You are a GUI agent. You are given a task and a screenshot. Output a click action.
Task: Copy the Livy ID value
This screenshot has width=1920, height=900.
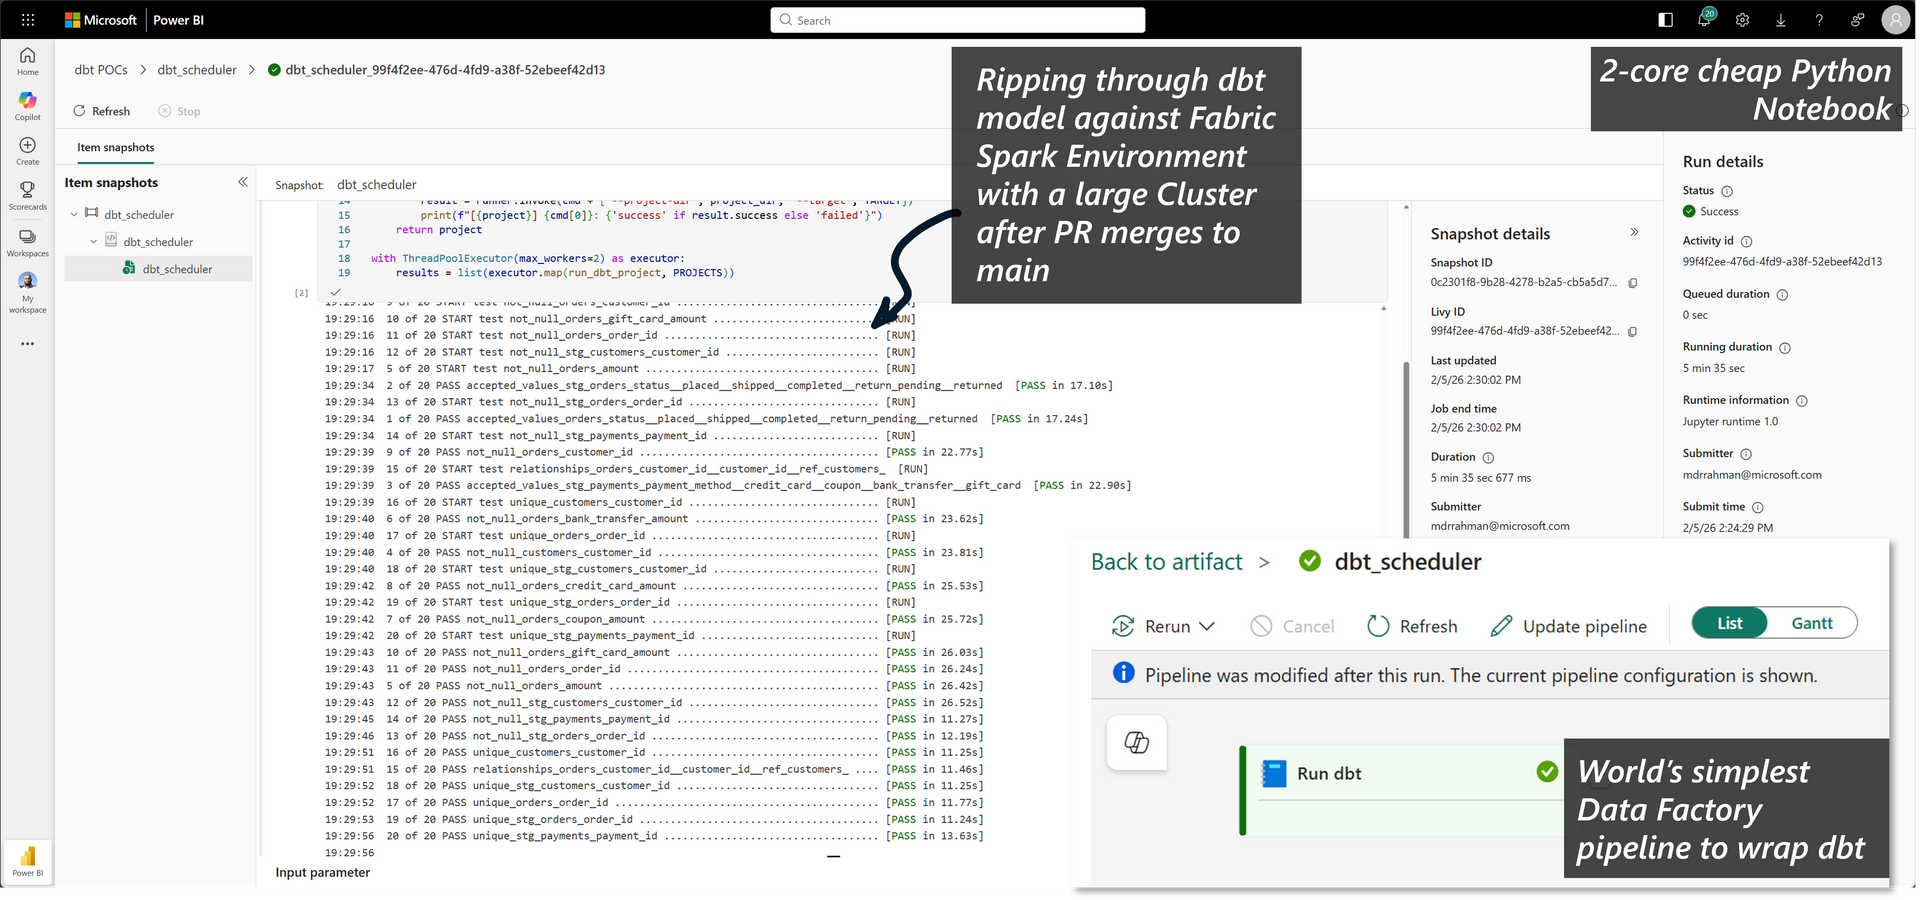[1633, 331]
